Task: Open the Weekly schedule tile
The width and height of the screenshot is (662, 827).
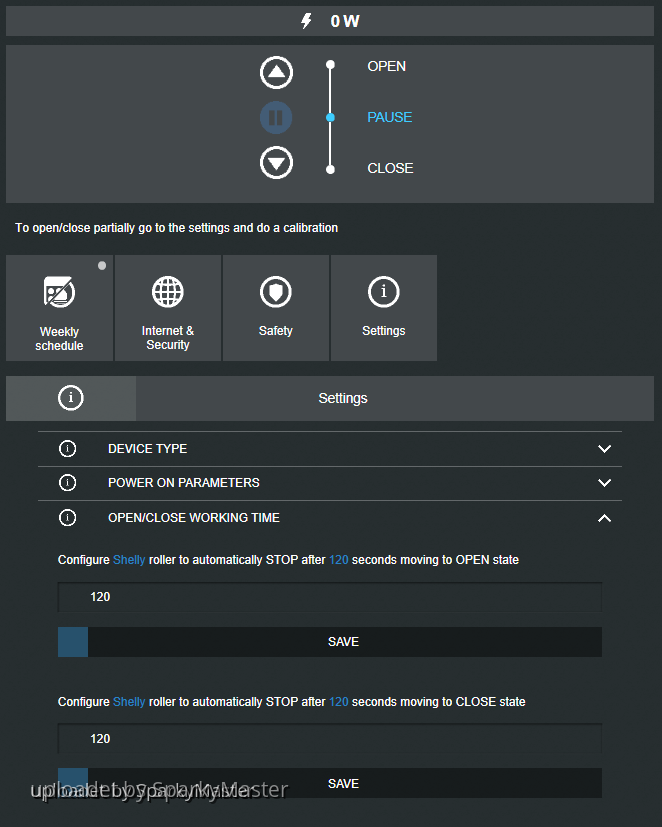Action: pyautogui.click(x=60, y=308)
